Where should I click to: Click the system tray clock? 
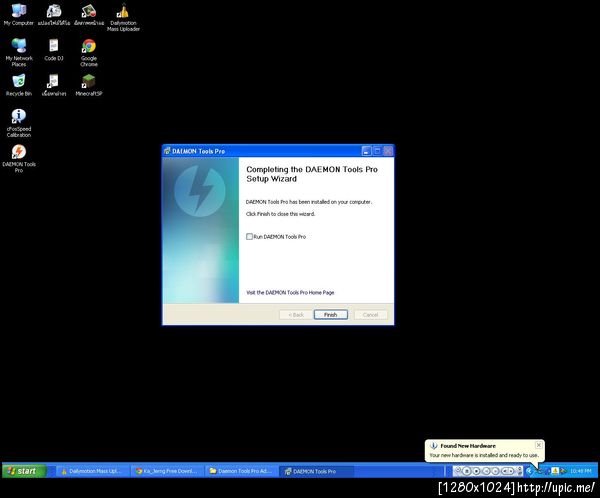point(581,471)
